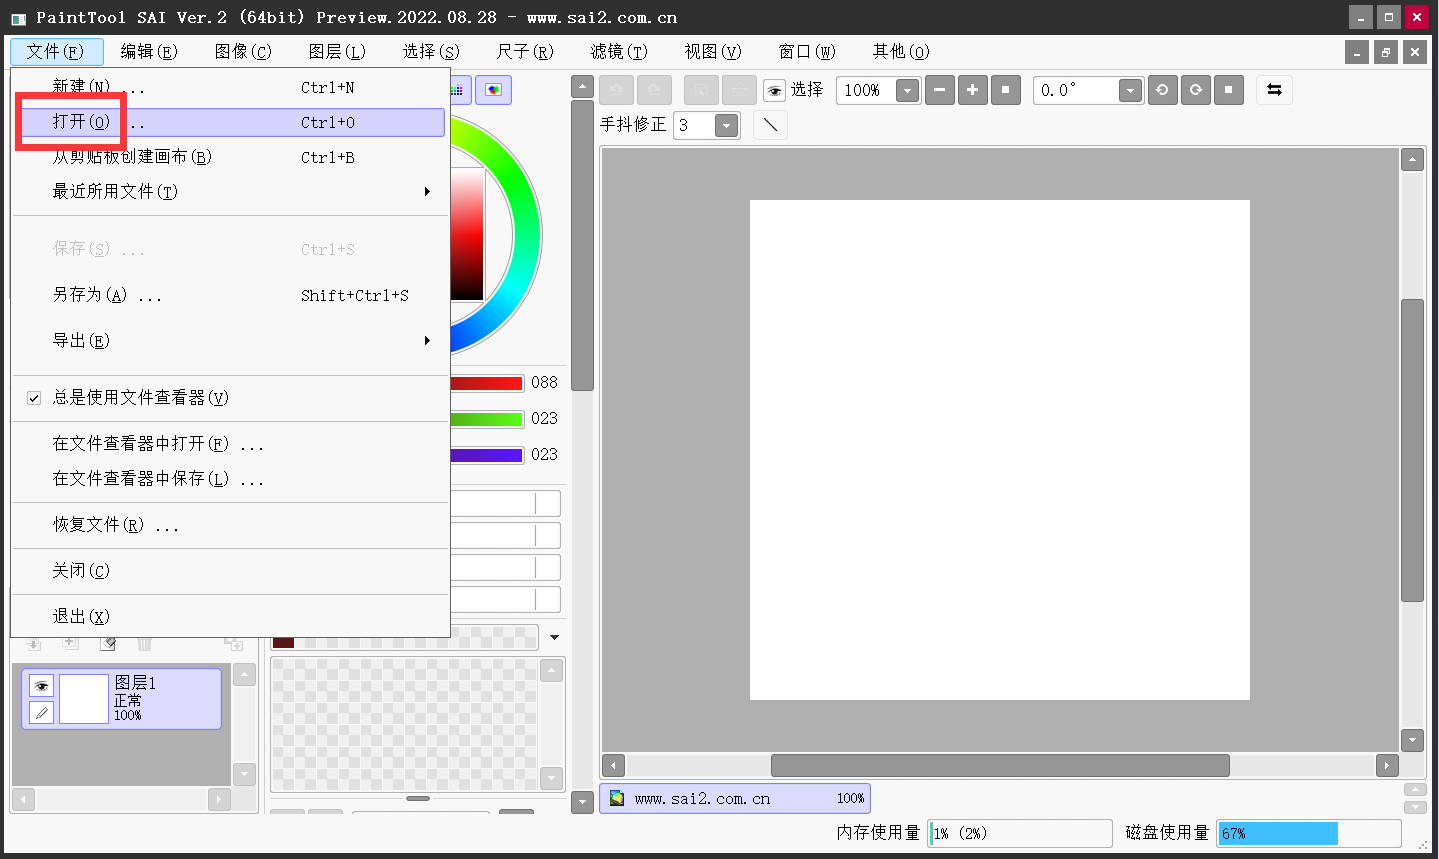Flip canvas view horizontally icon

(x=1274, y=90)
